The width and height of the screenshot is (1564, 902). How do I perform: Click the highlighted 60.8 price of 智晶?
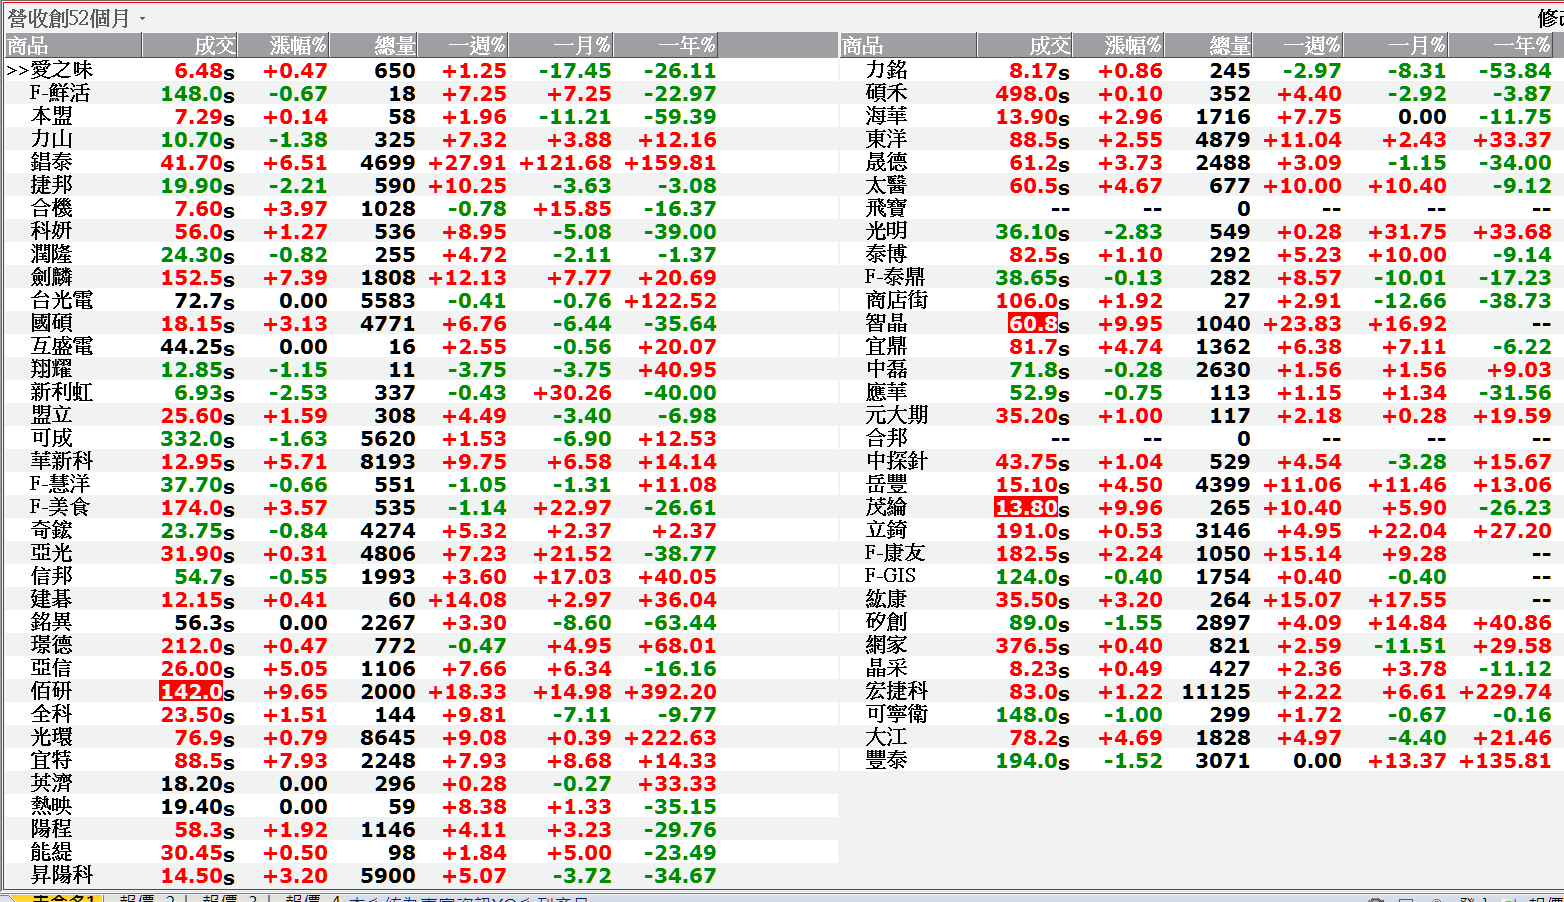[1032, 323]
